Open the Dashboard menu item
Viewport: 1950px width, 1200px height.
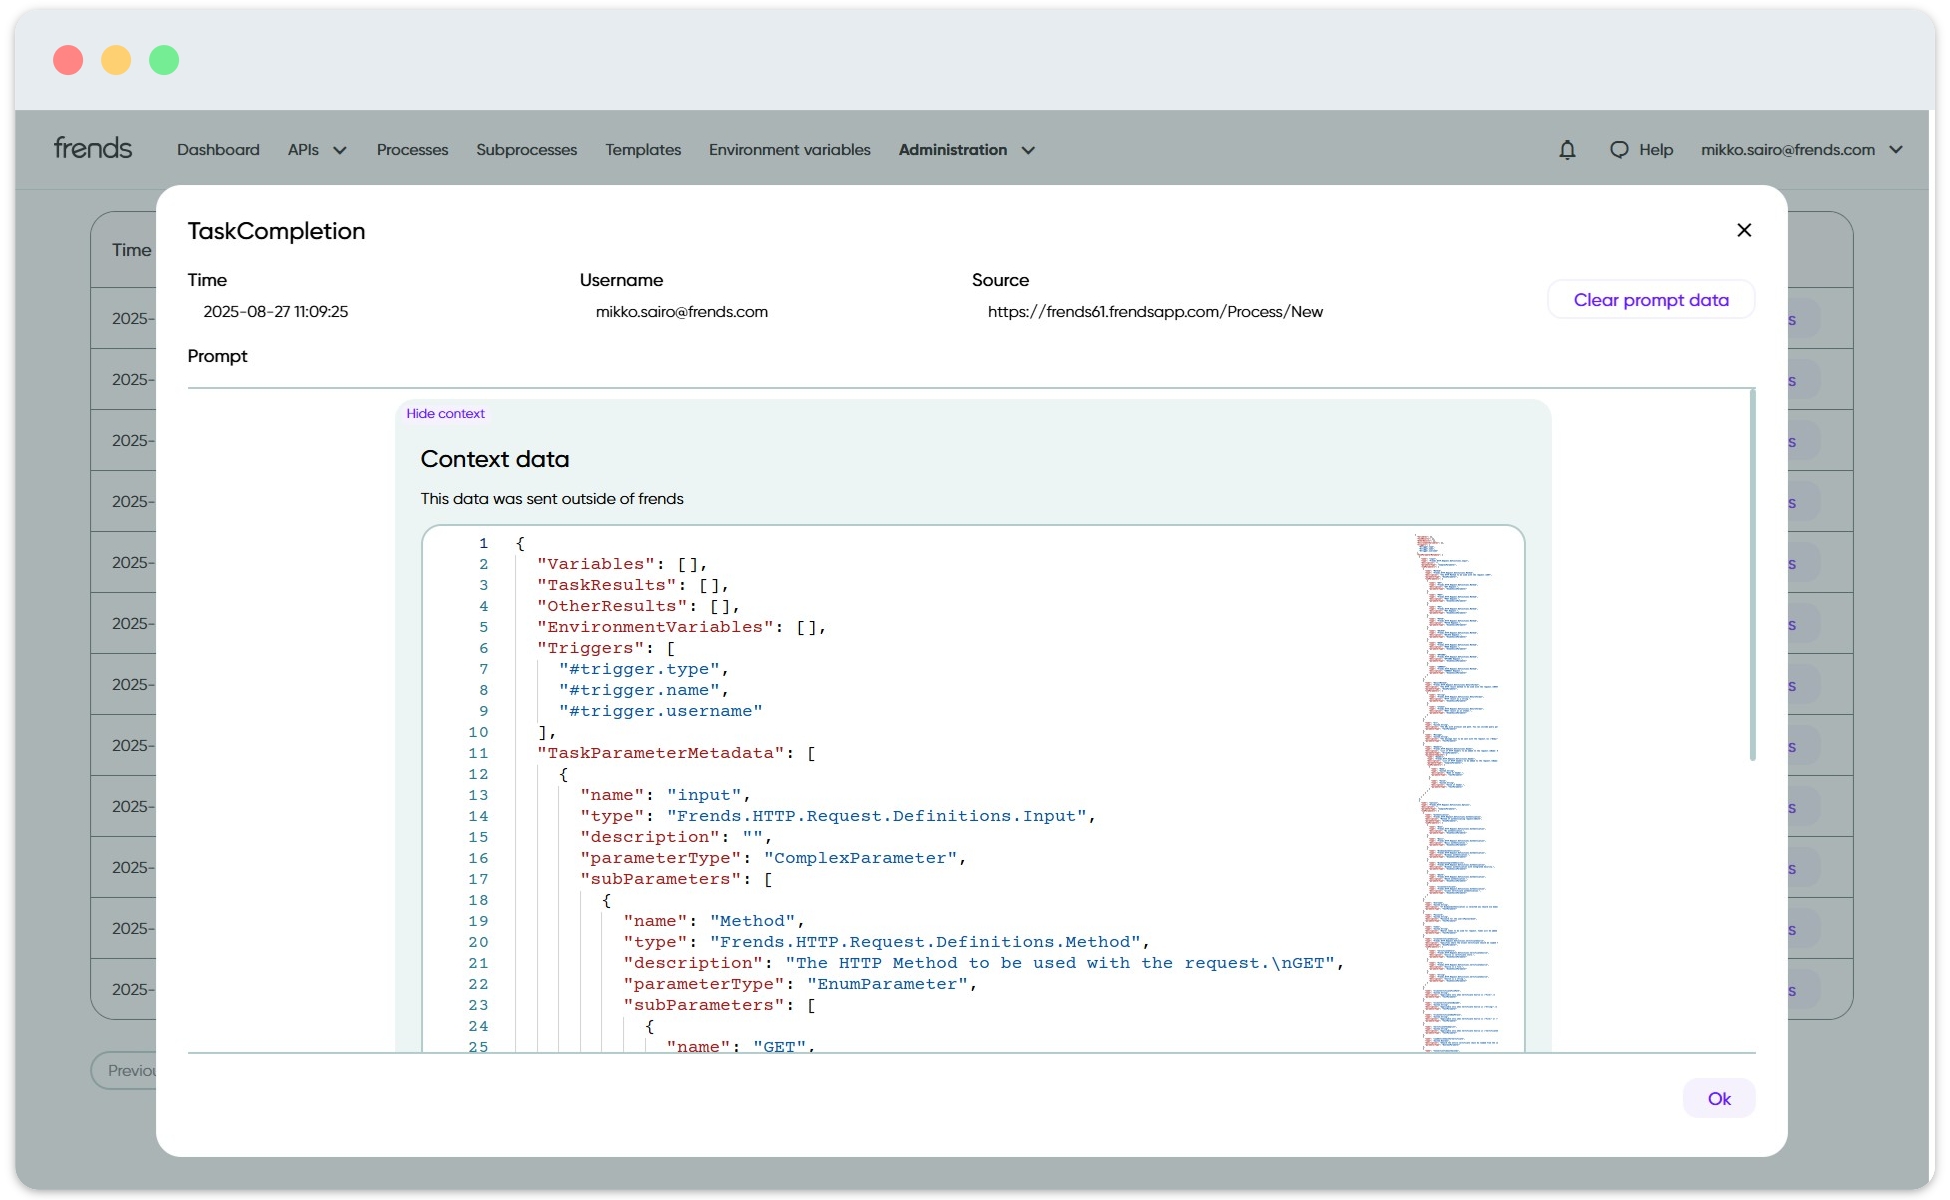(x=218, y=150)
